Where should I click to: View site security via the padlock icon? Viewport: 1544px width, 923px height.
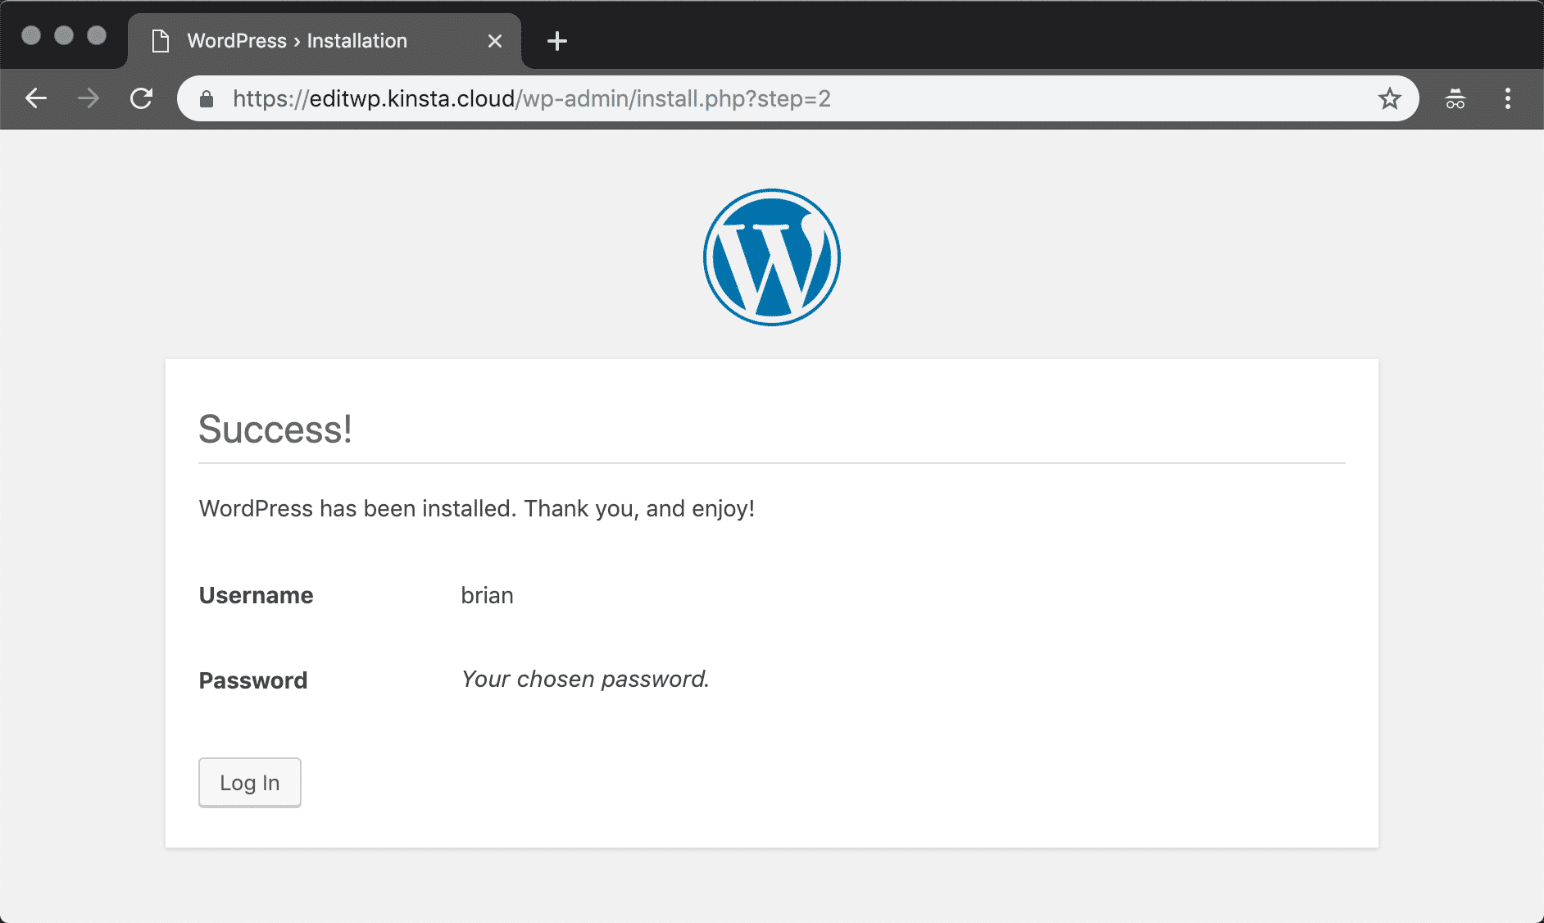pos(206,99)
